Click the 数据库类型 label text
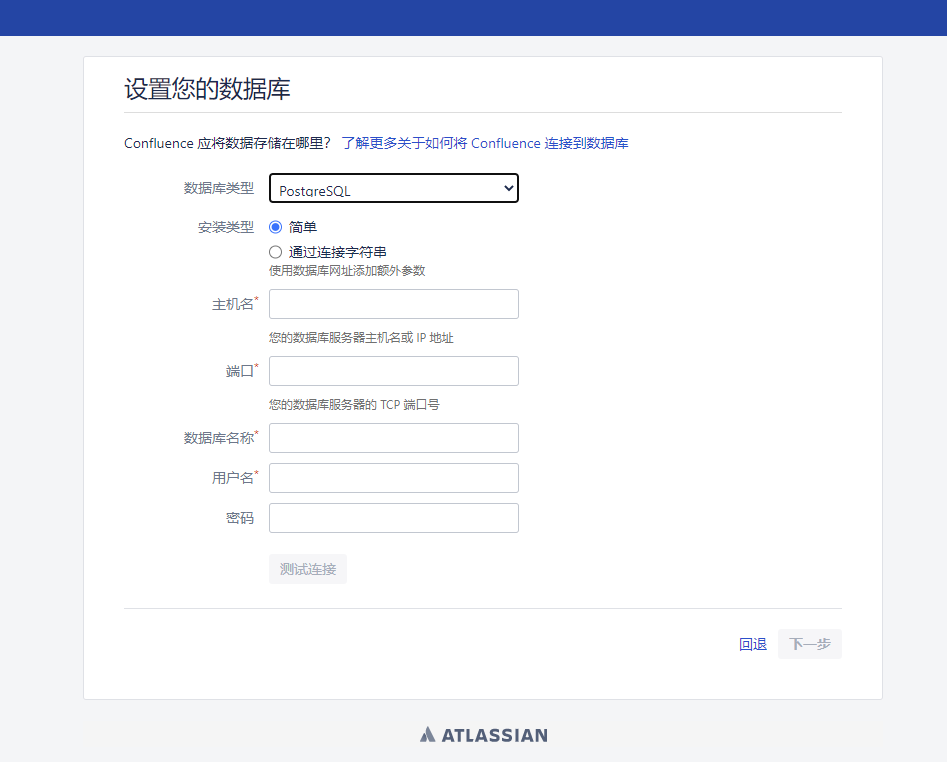The height and width of the screenshot is (762, 947). pyautogui.click(x=218, y=188)
